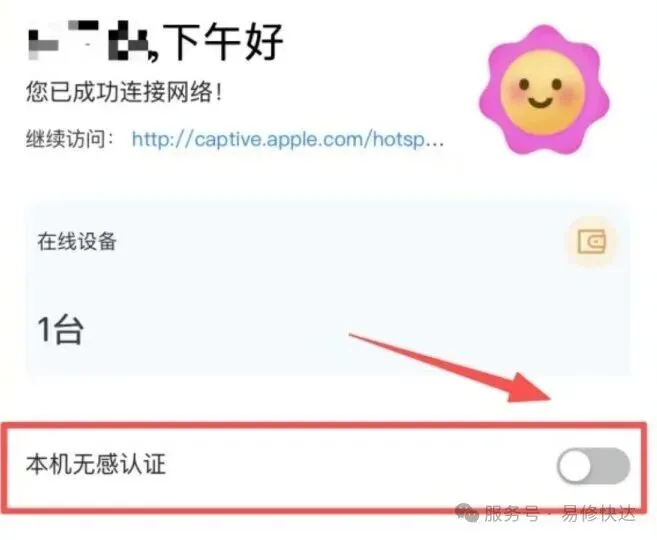Tap the 继续访问 label
The width and height of the screenshot is (657, 540).
(x=69, y=139)
